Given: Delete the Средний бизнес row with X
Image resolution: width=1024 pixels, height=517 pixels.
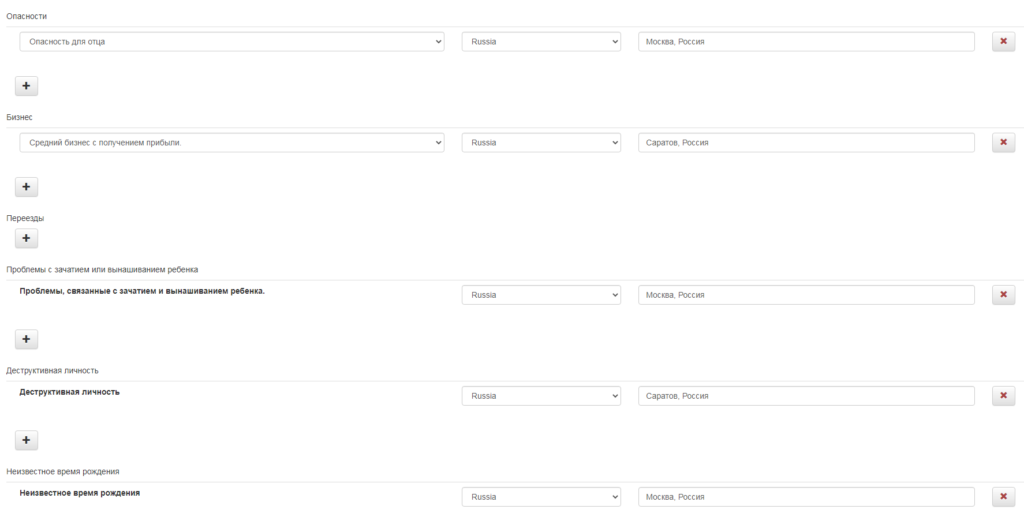Looking at the screenshot, I should 1003,143.
